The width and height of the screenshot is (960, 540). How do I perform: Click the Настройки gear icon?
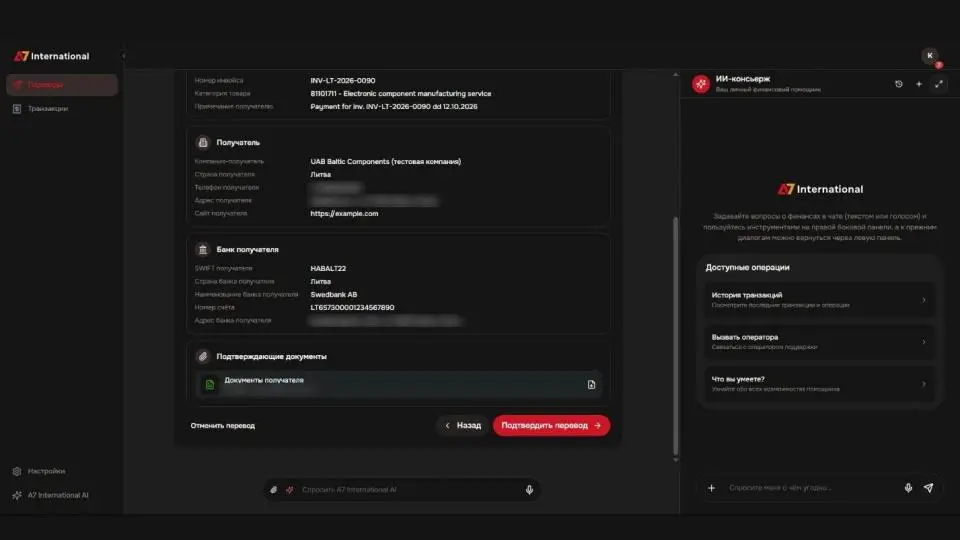[17, 471]
